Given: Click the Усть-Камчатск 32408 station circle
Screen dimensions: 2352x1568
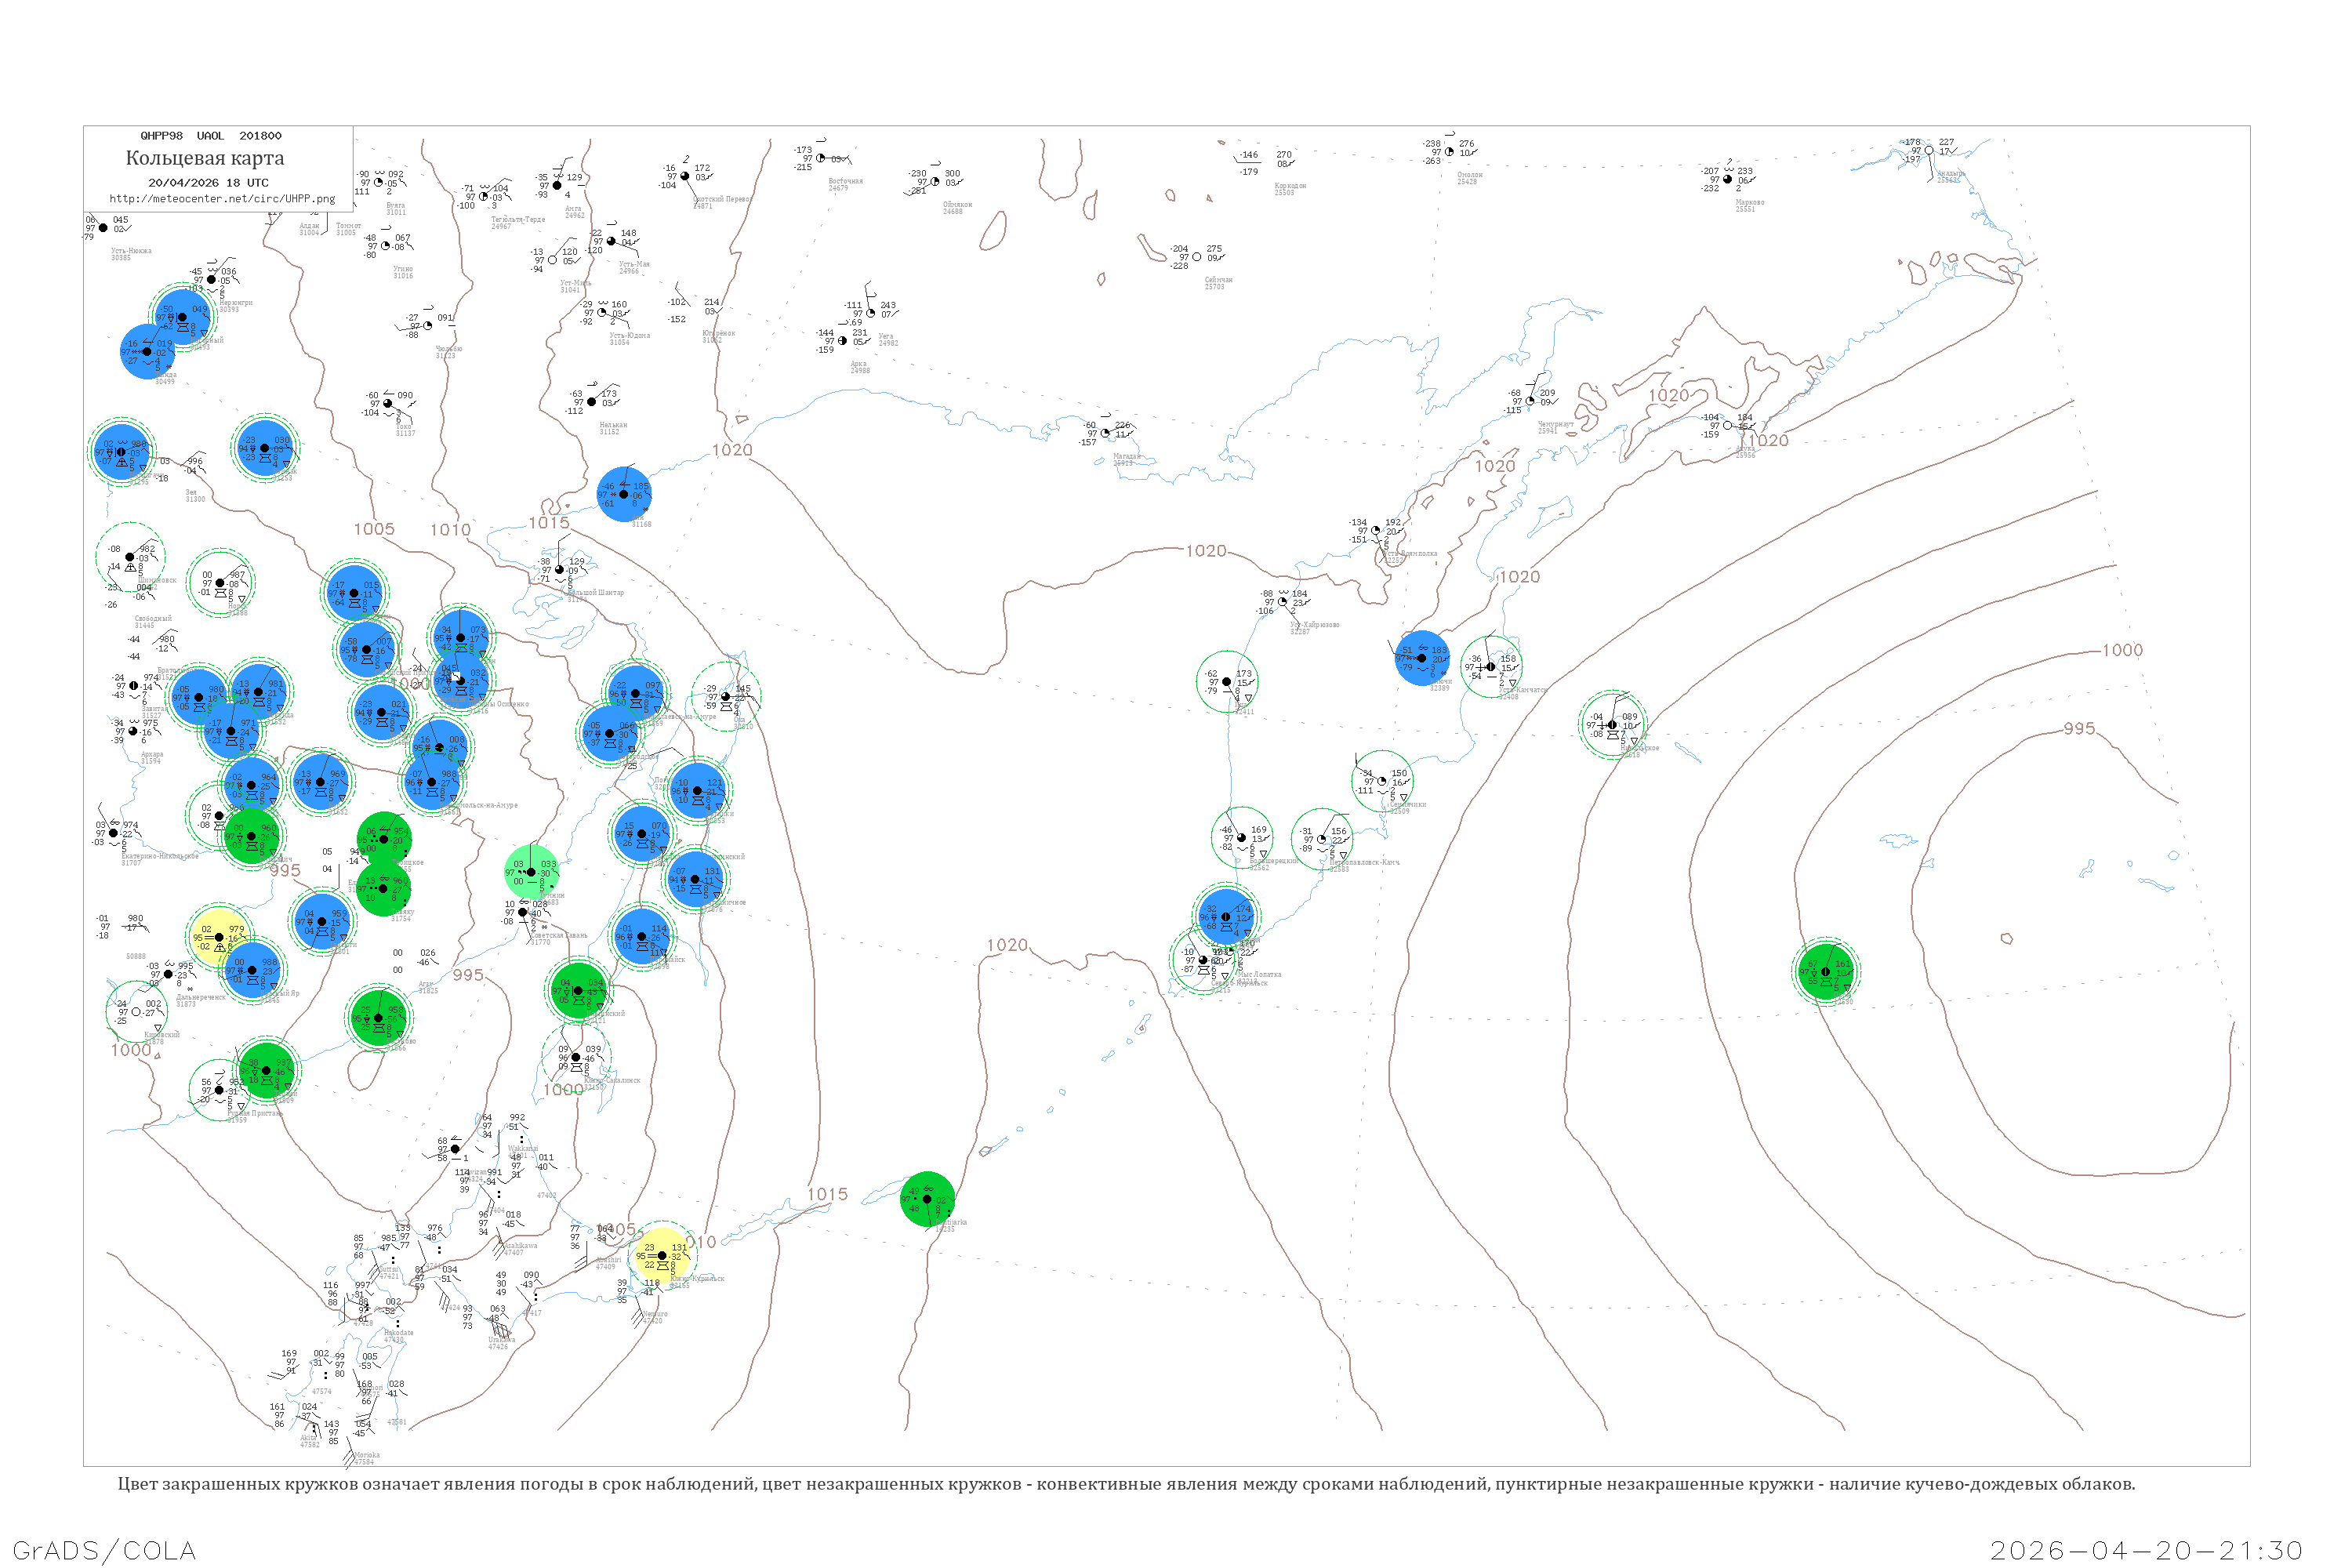Looking at the screenshot, I should [1491, 667].
